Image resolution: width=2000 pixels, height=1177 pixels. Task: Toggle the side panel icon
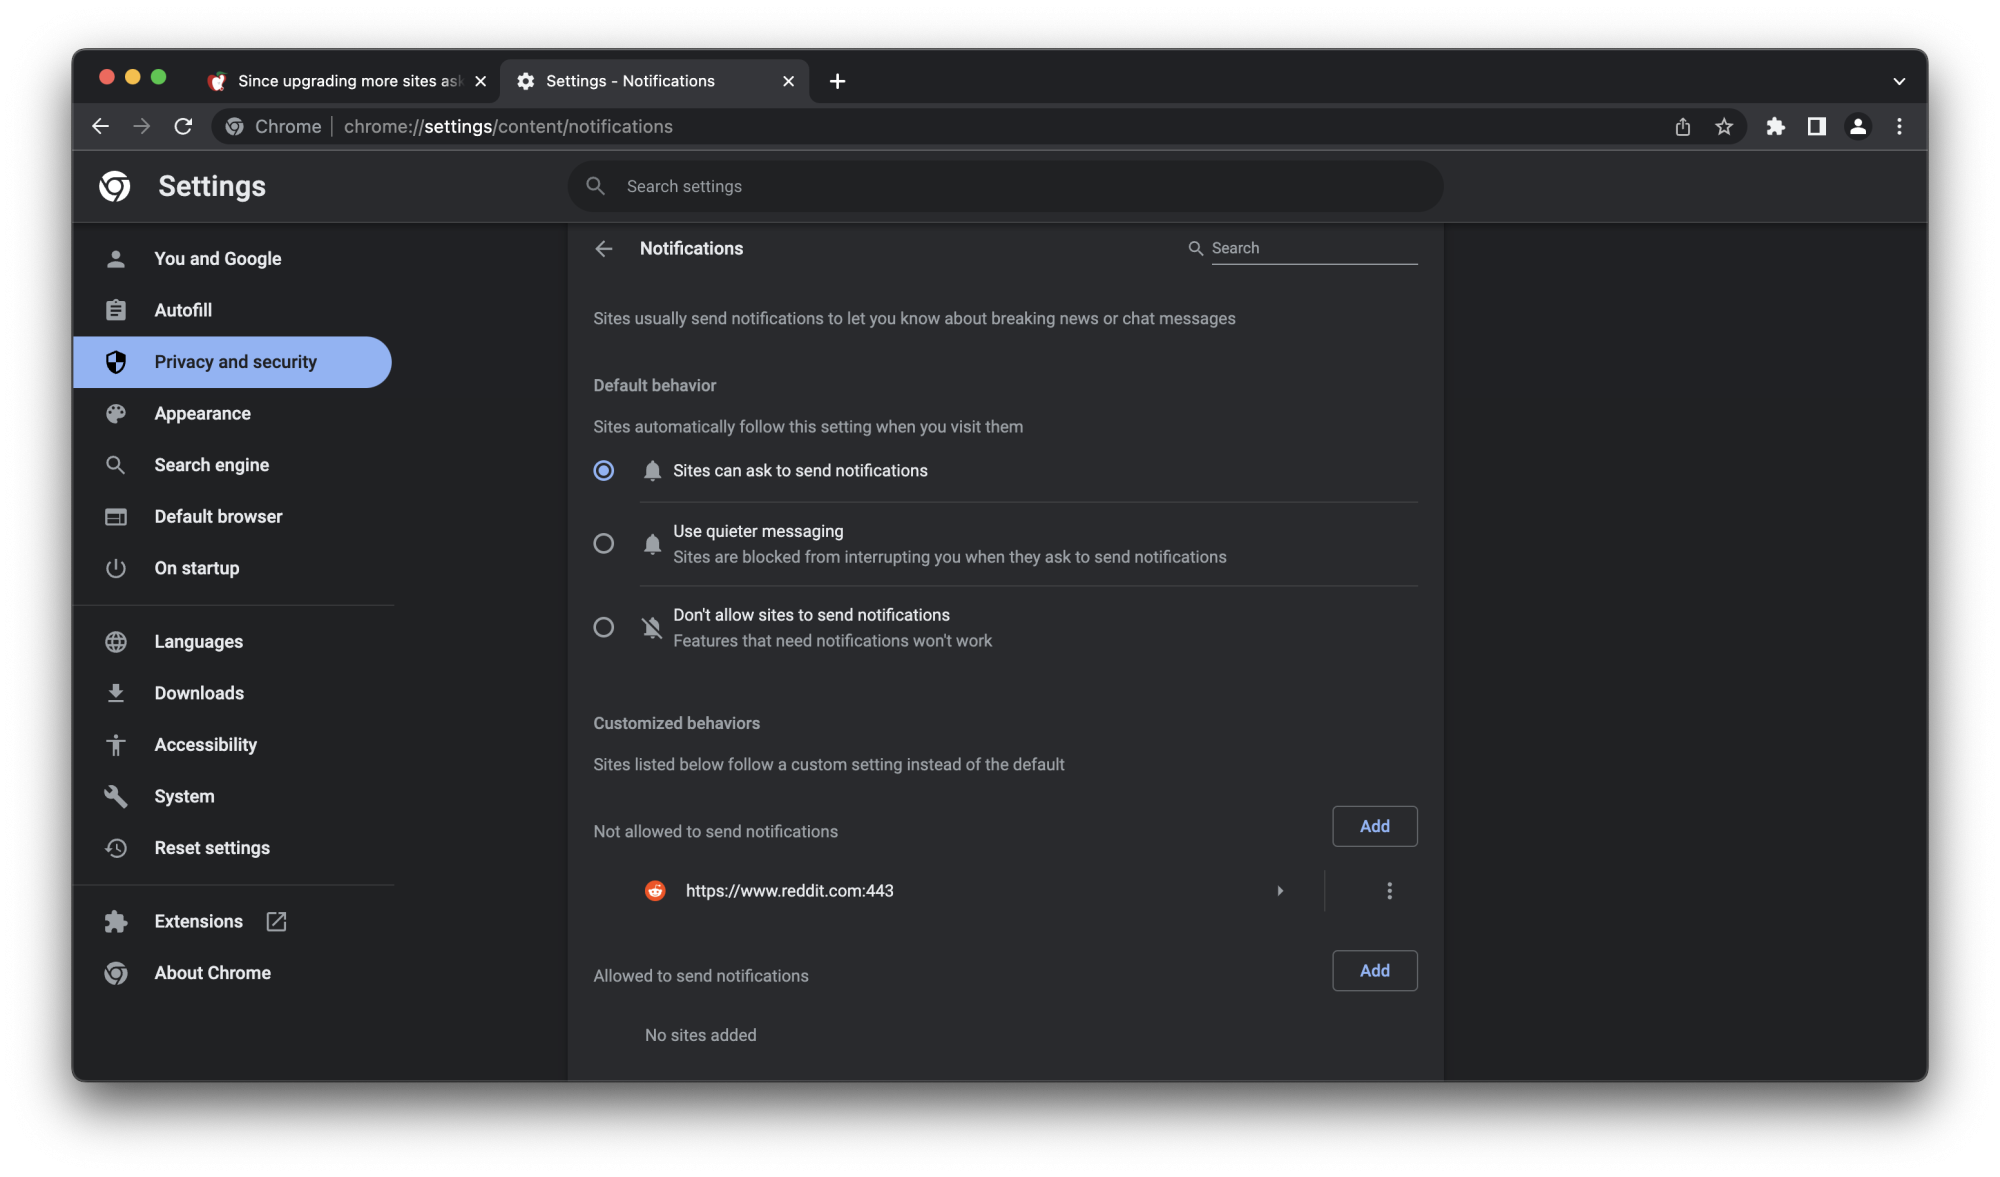[x=1816, y=127]
